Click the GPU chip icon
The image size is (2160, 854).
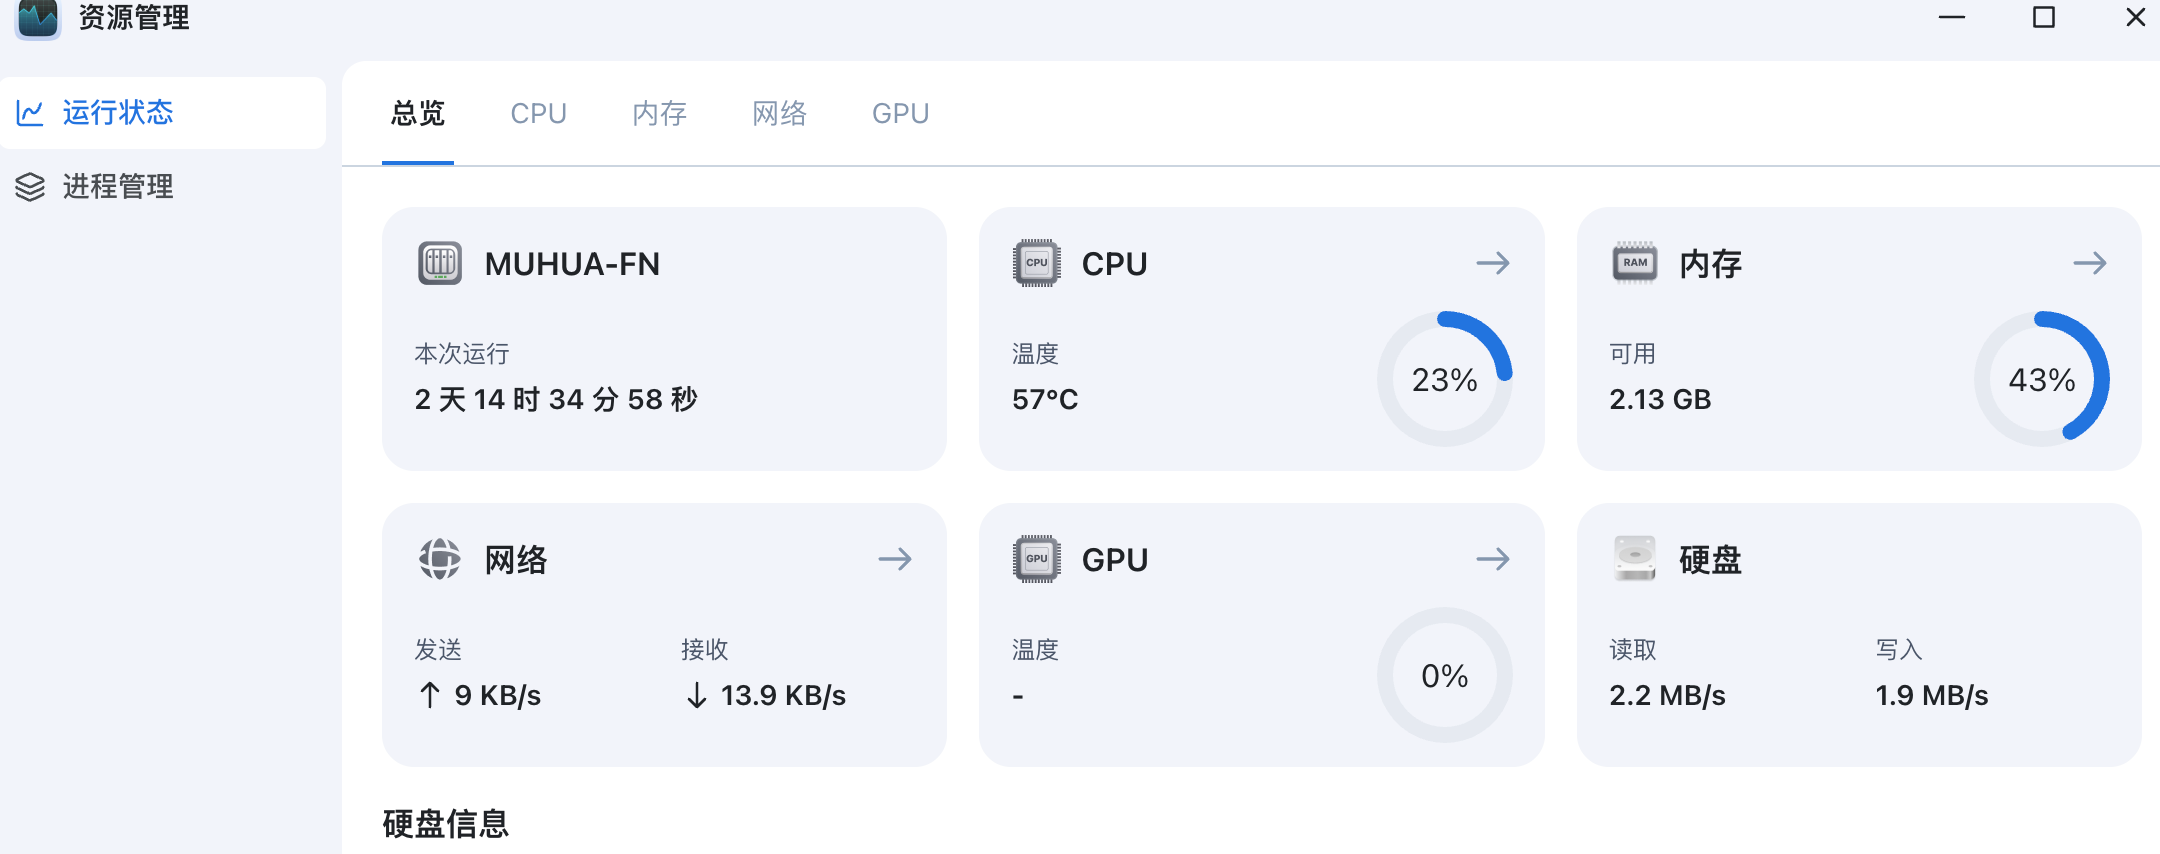click(x=1036, y=559)
